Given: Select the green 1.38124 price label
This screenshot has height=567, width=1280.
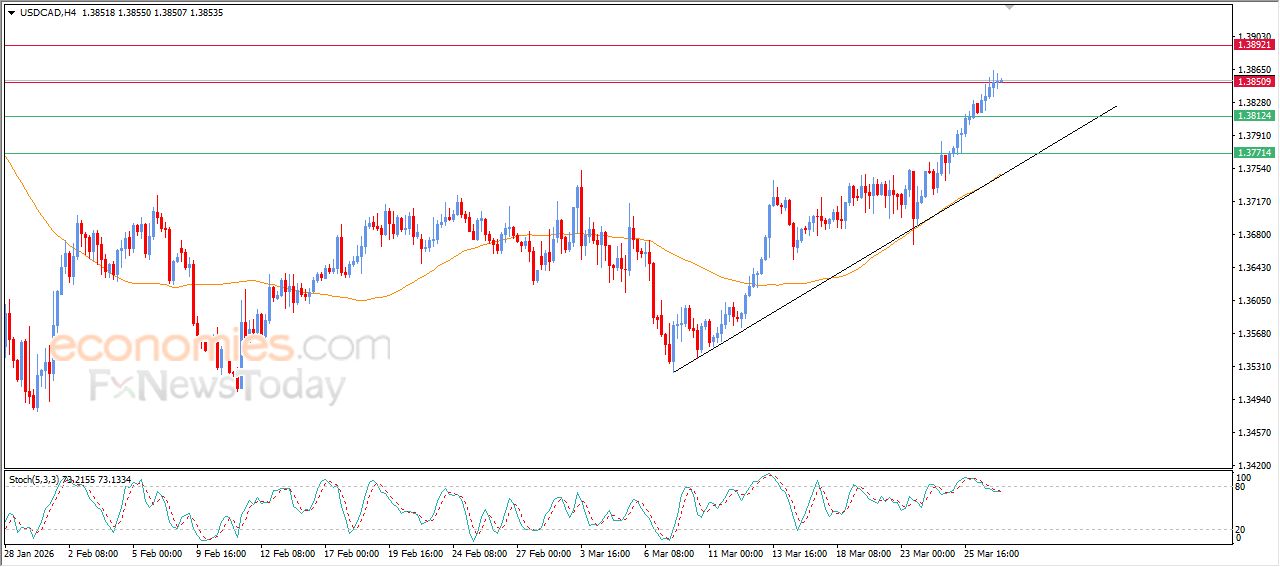Looking at the screenshot, I should pyautogui.click(x=1254, y=116).
